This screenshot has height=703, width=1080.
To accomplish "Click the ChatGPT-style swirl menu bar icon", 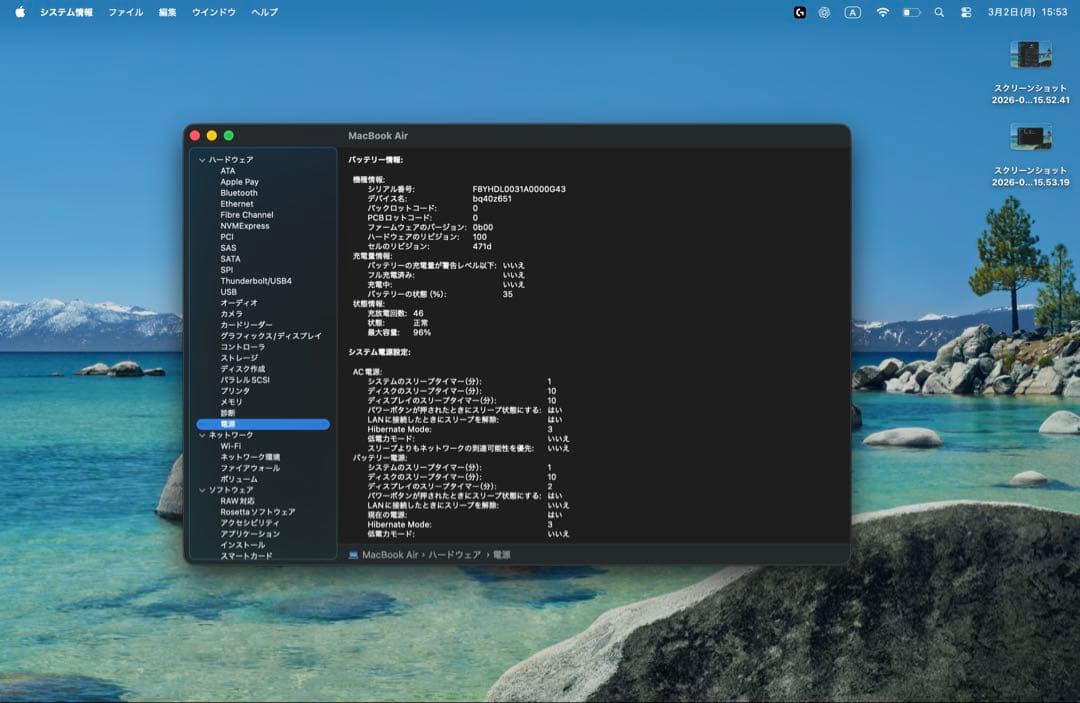I will [x=824, y=12].
